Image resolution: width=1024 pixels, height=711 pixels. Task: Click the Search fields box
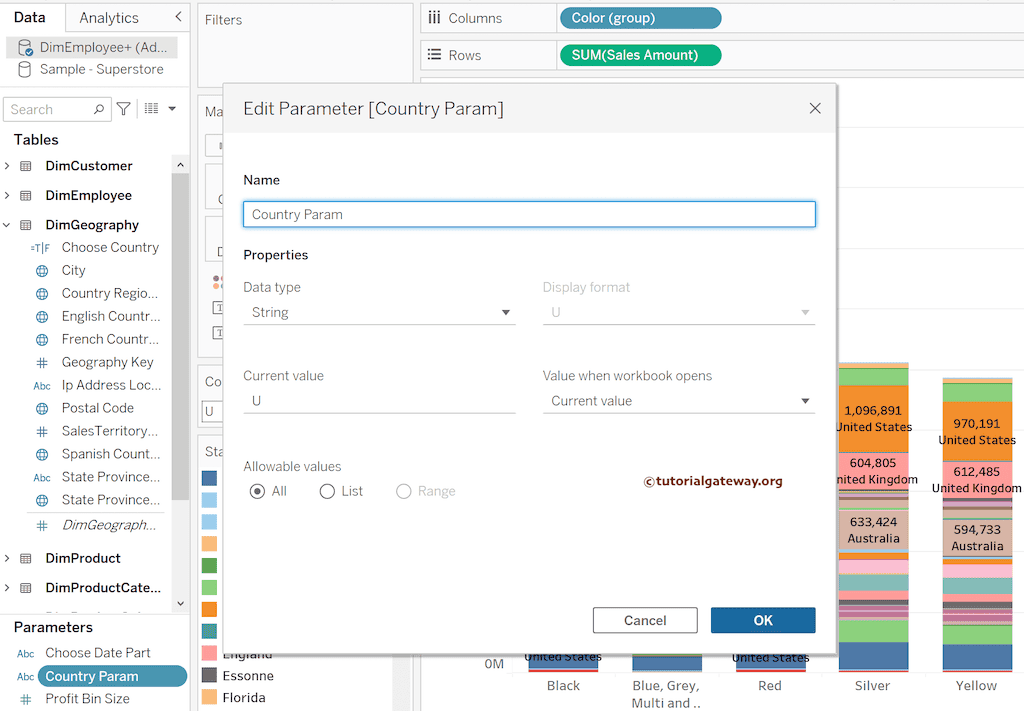pos(57,109)
